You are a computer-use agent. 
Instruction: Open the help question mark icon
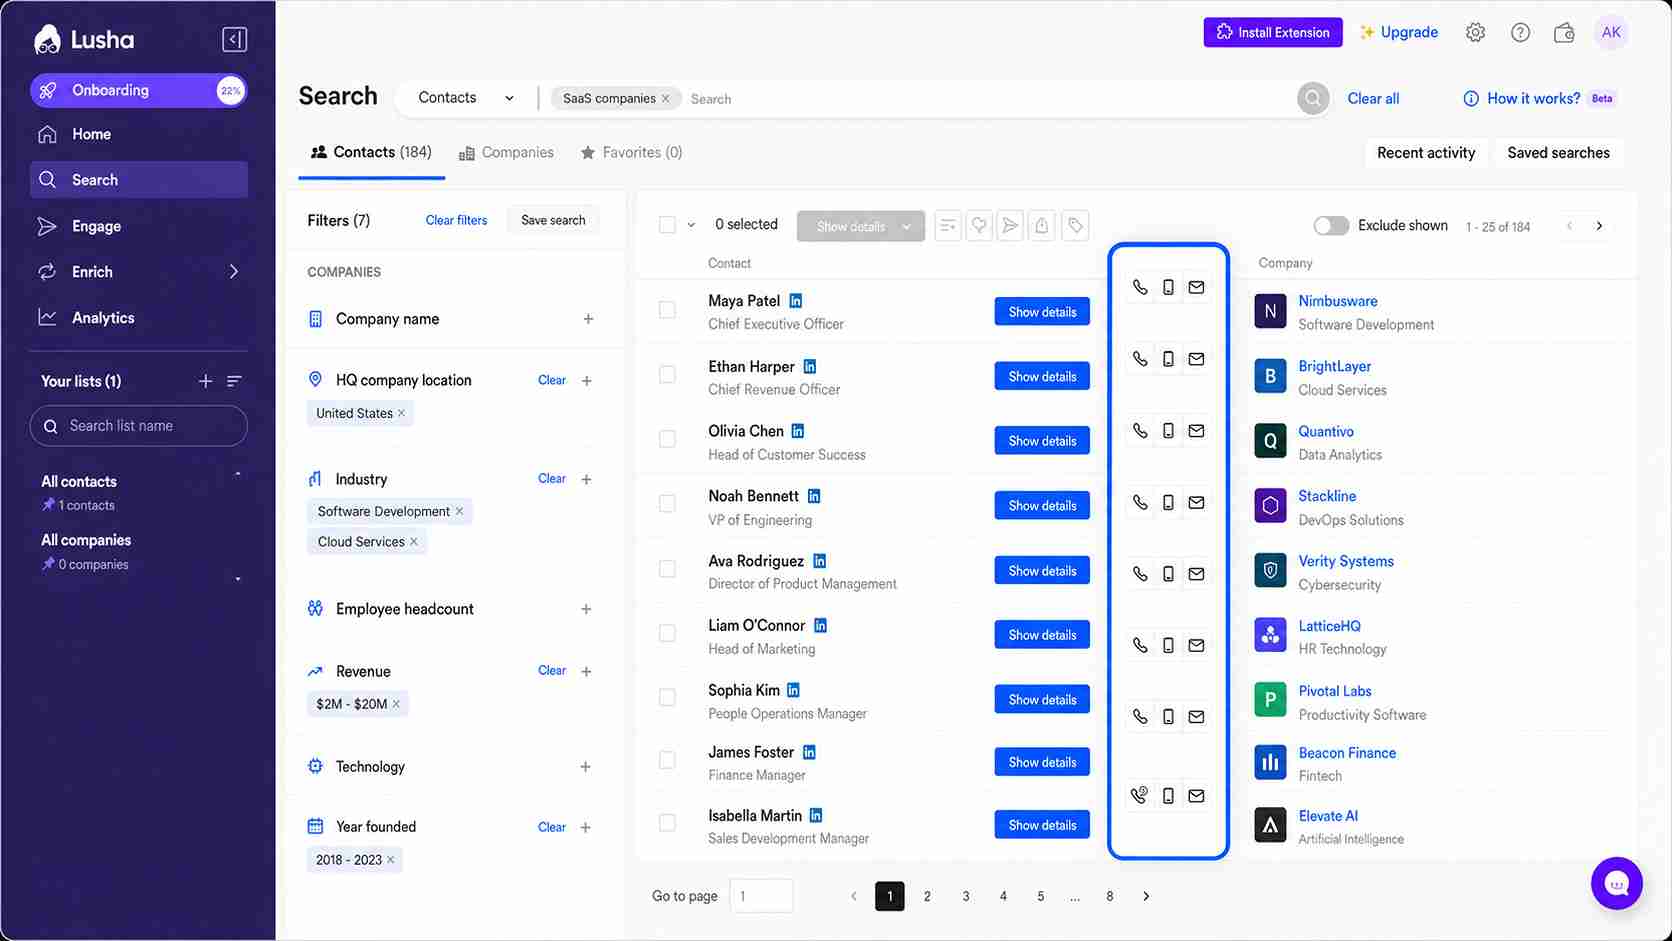pos(1520,33)
